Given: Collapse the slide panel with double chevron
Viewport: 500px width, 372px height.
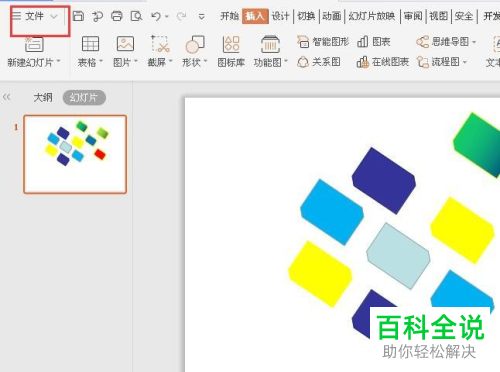Looking at the screenshot, I should (7, 97).
